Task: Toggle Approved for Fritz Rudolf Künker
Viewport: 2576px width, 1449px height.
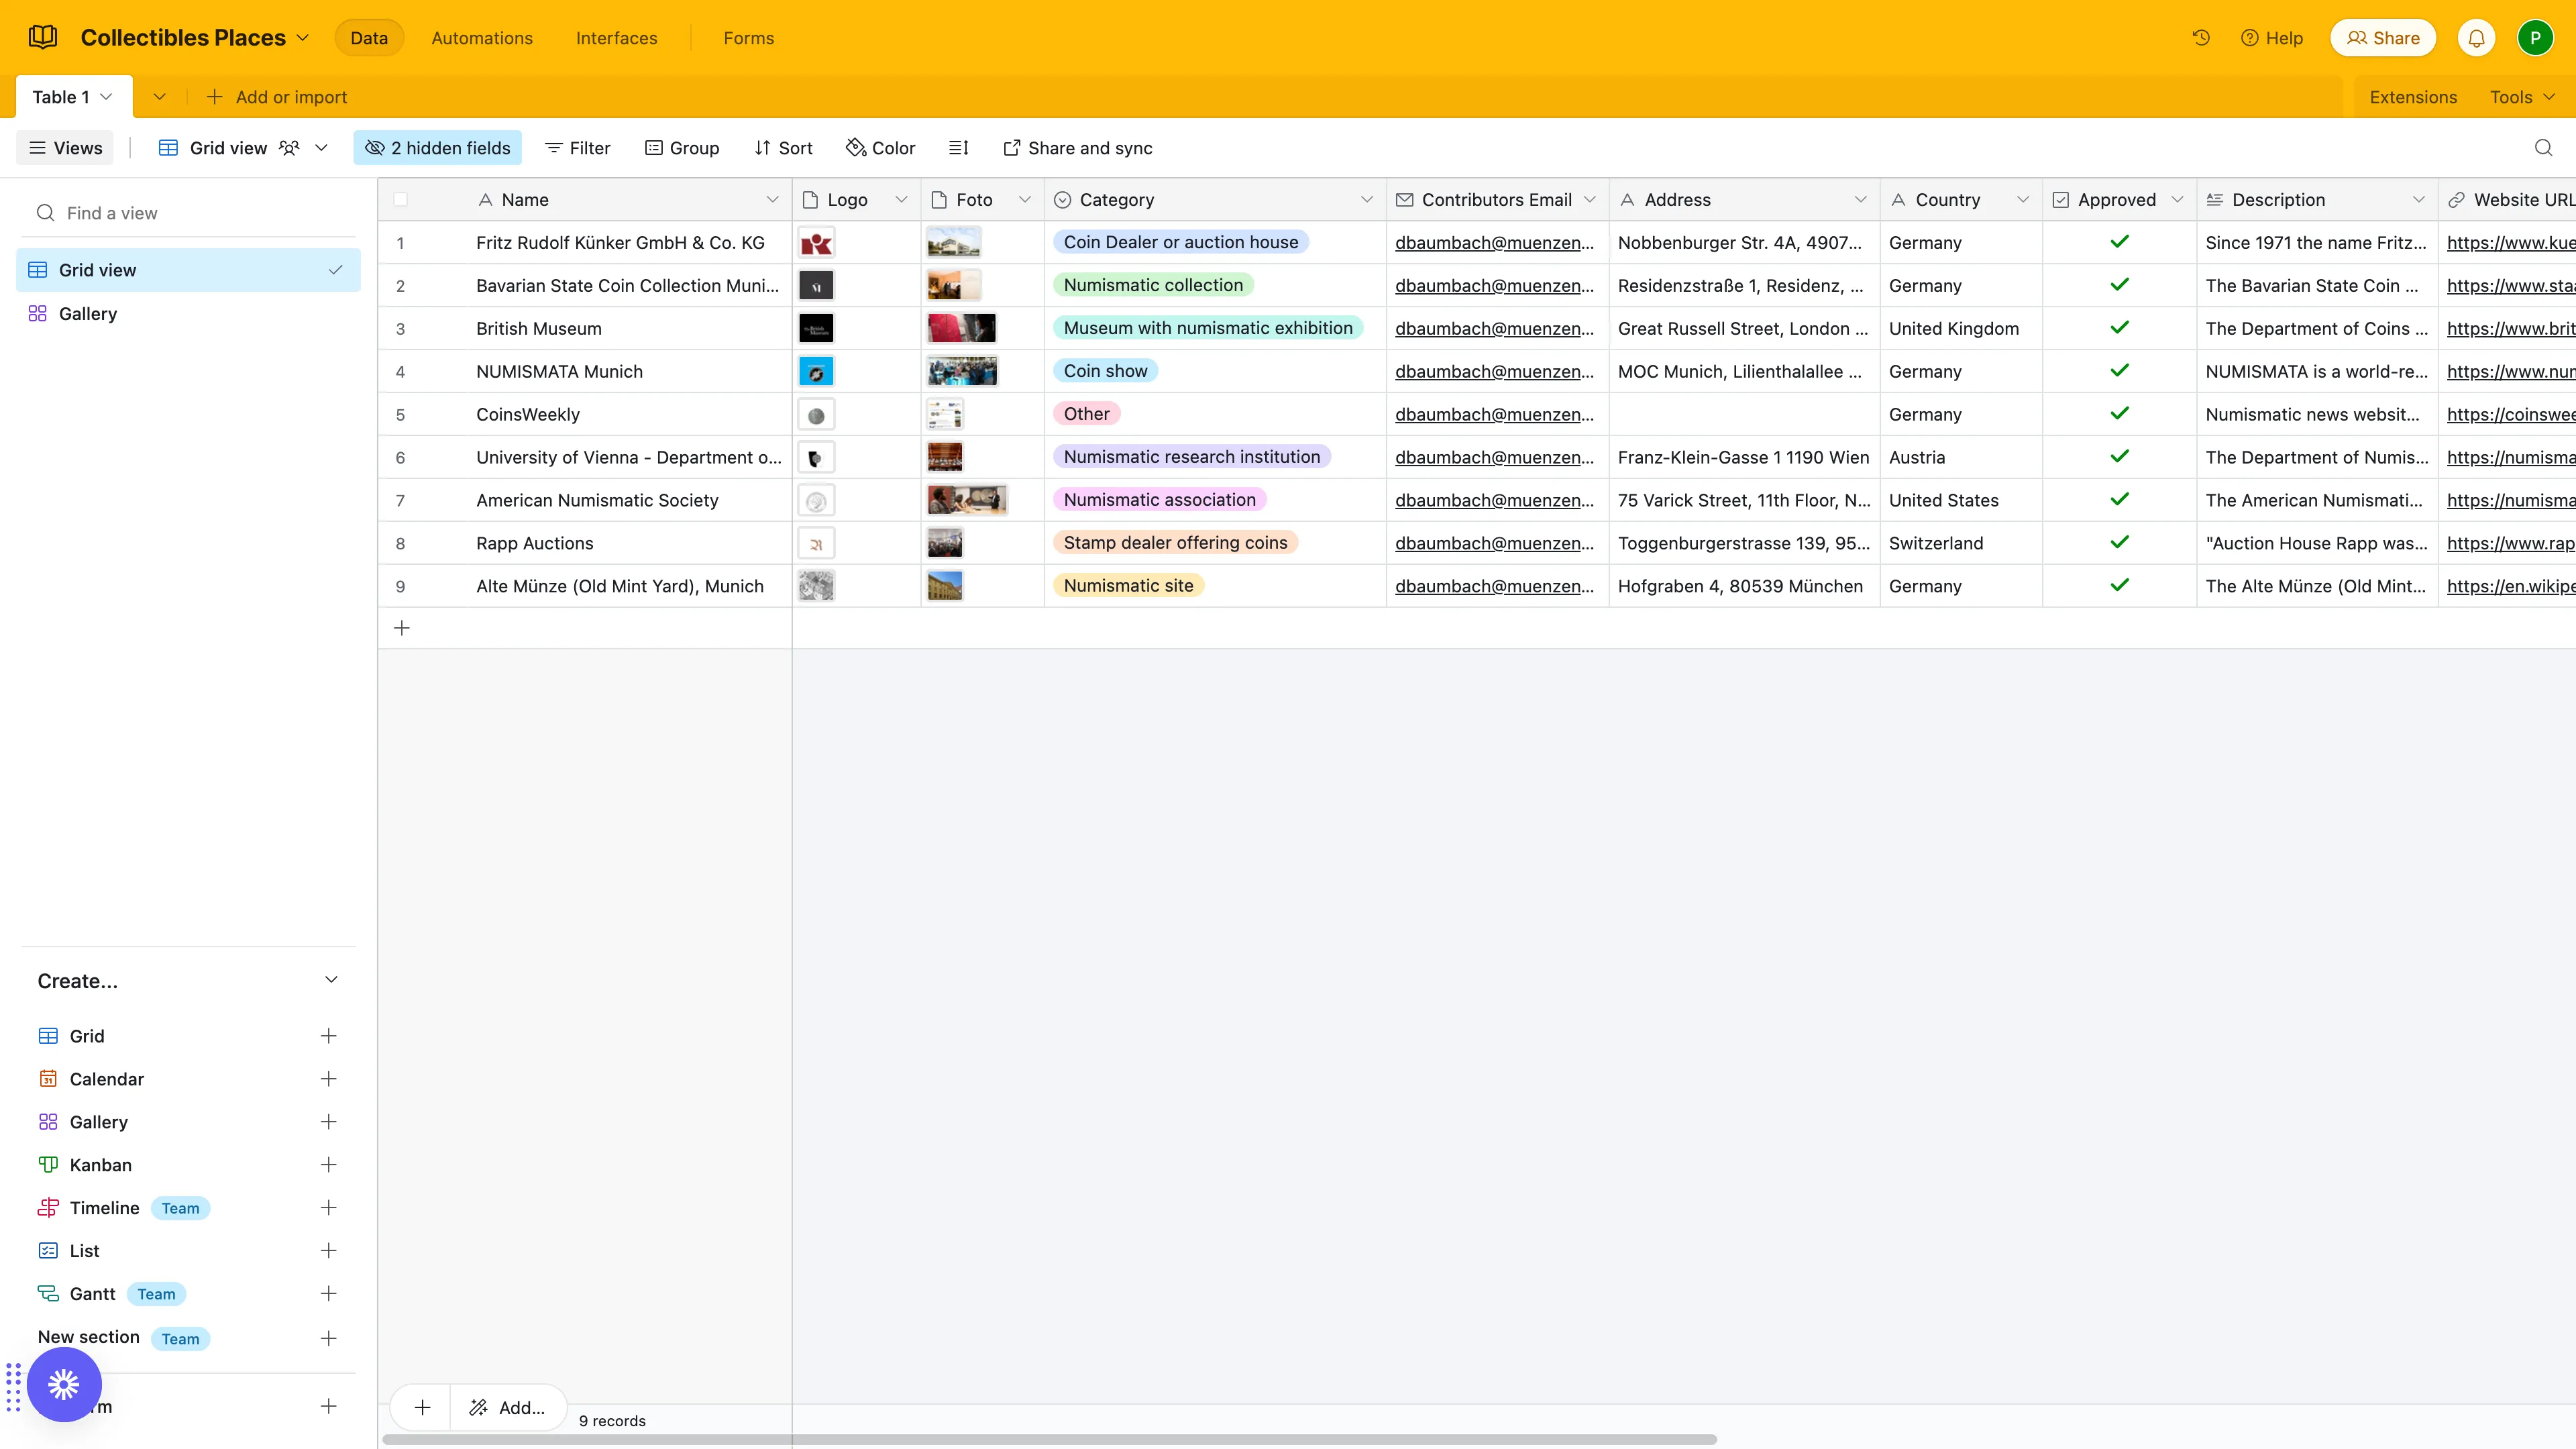Action: coord(2119,242)
